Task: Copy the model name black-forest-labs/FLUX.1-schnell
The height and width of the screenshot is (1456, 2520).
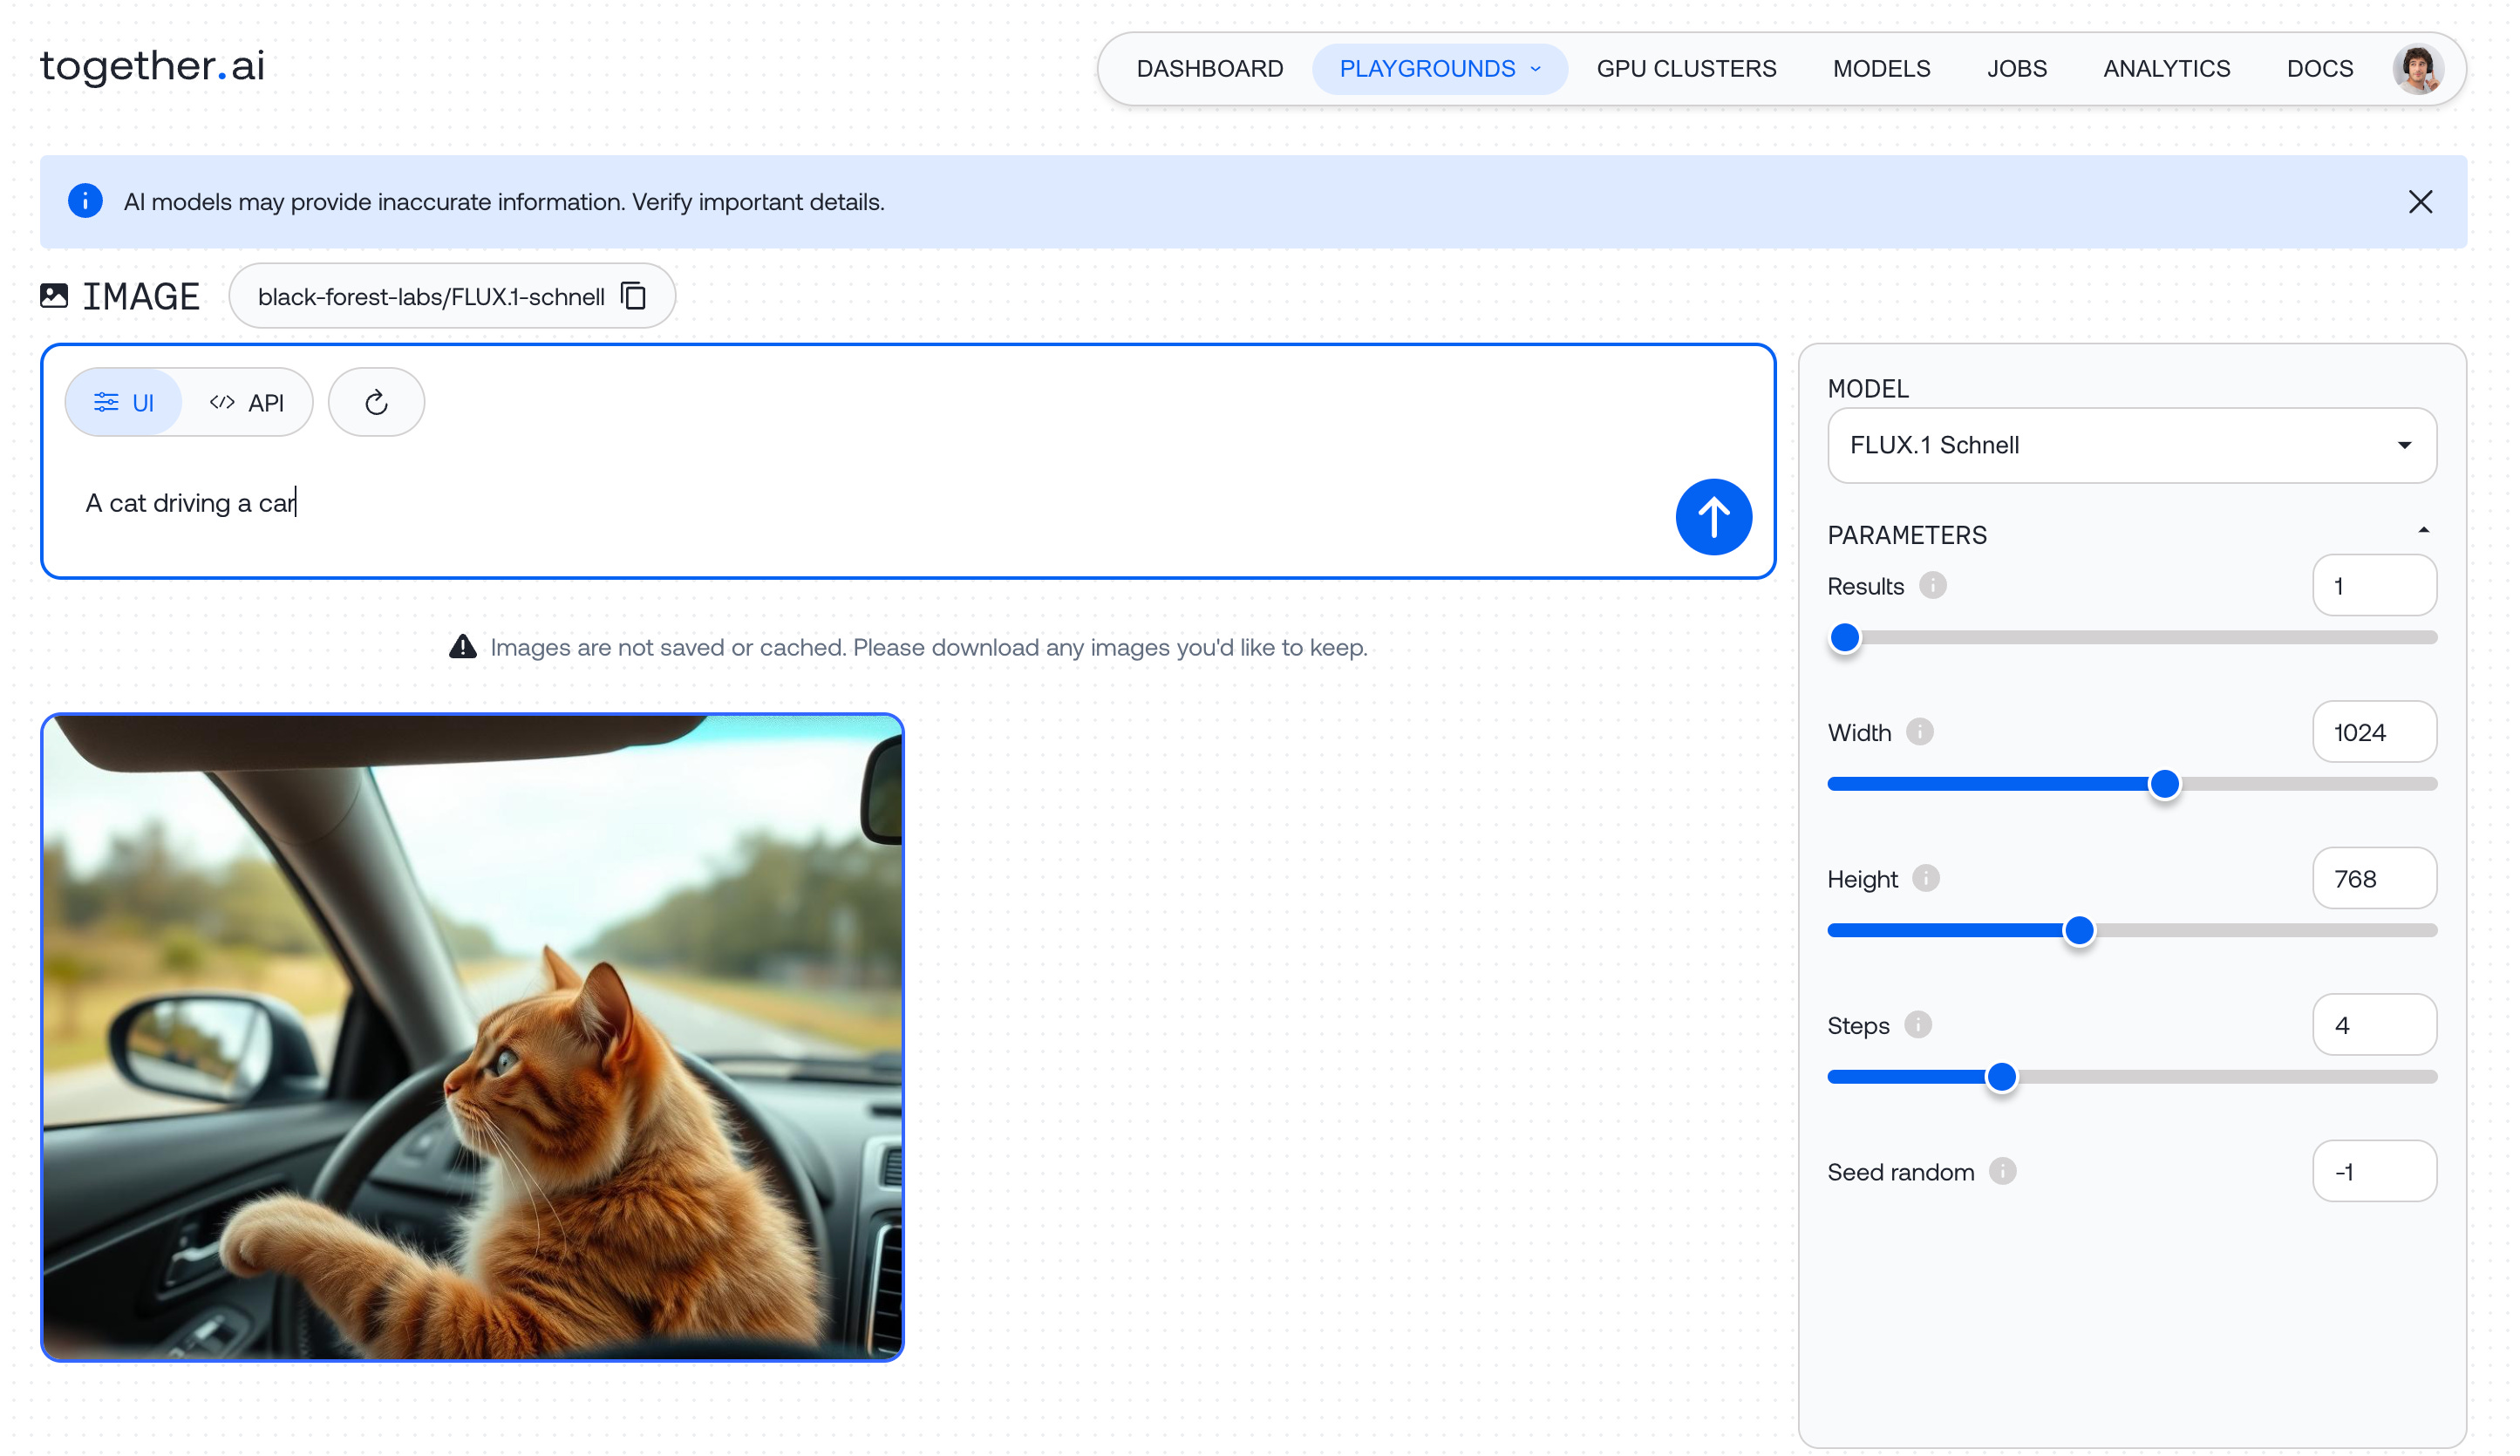Action: [x=634, y=296]
